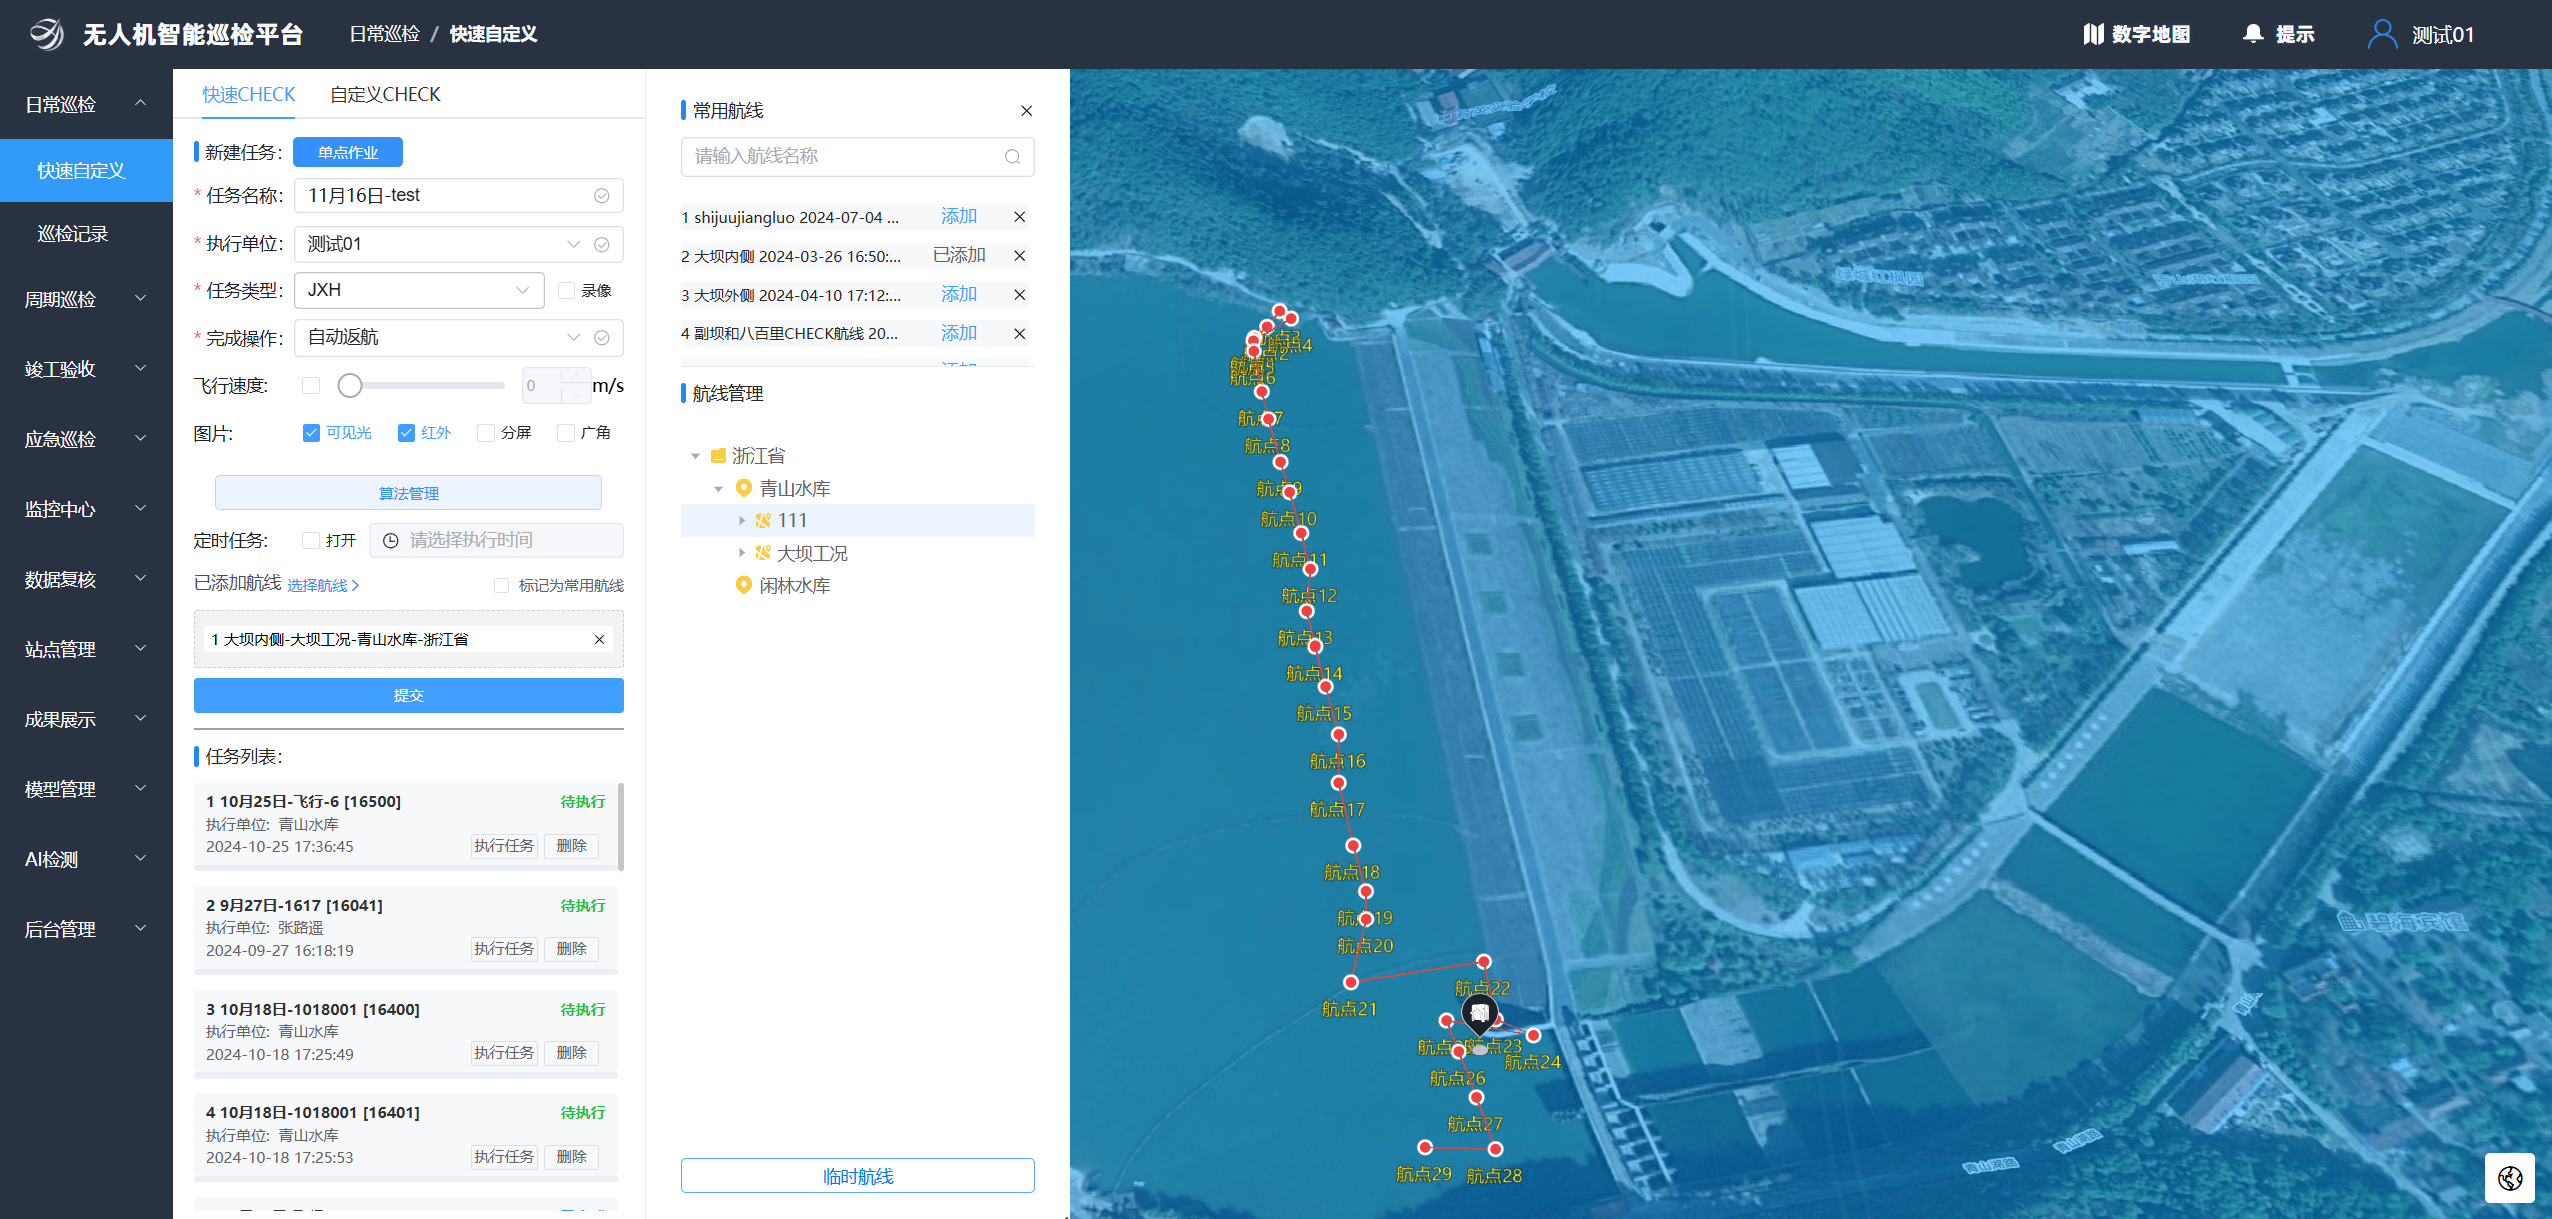Image resolution: width=2552 pixels, height=1219 pixels.
Task: Open 巡检记录 in the sidebar
Action: point(73,234)
